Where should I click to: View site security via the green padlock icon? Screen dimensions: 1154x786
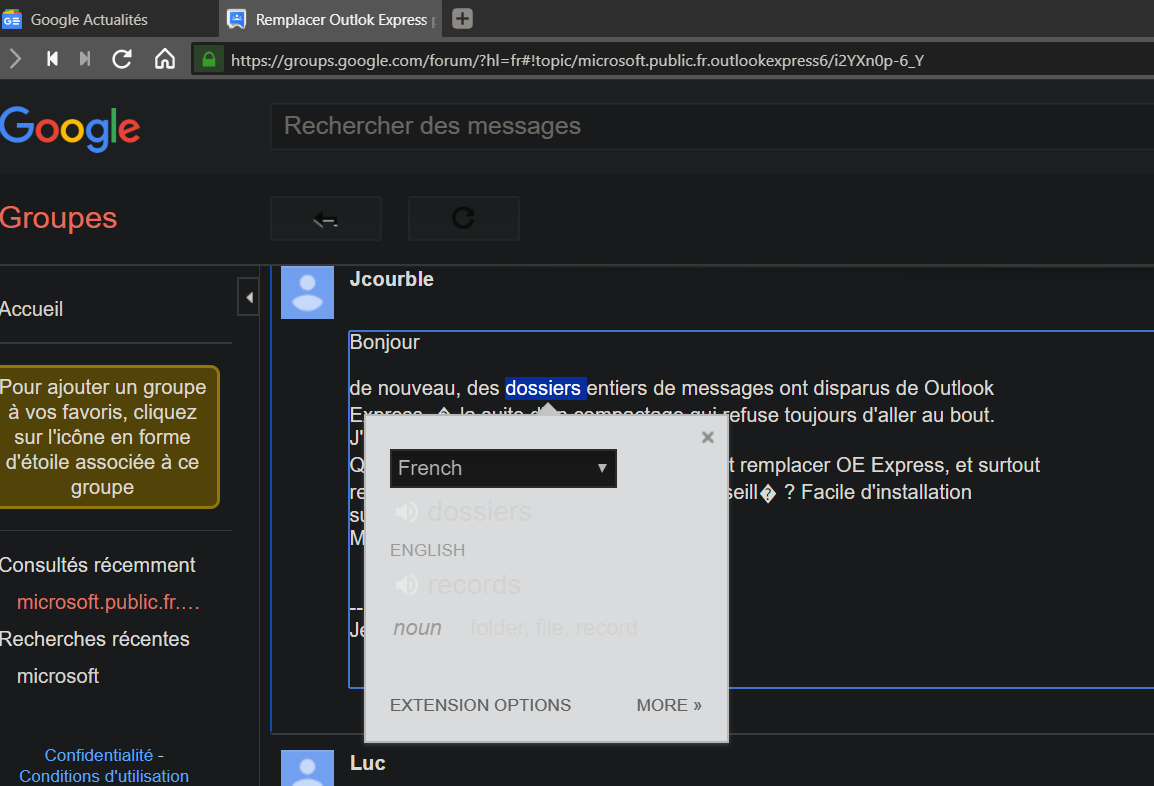206,59
